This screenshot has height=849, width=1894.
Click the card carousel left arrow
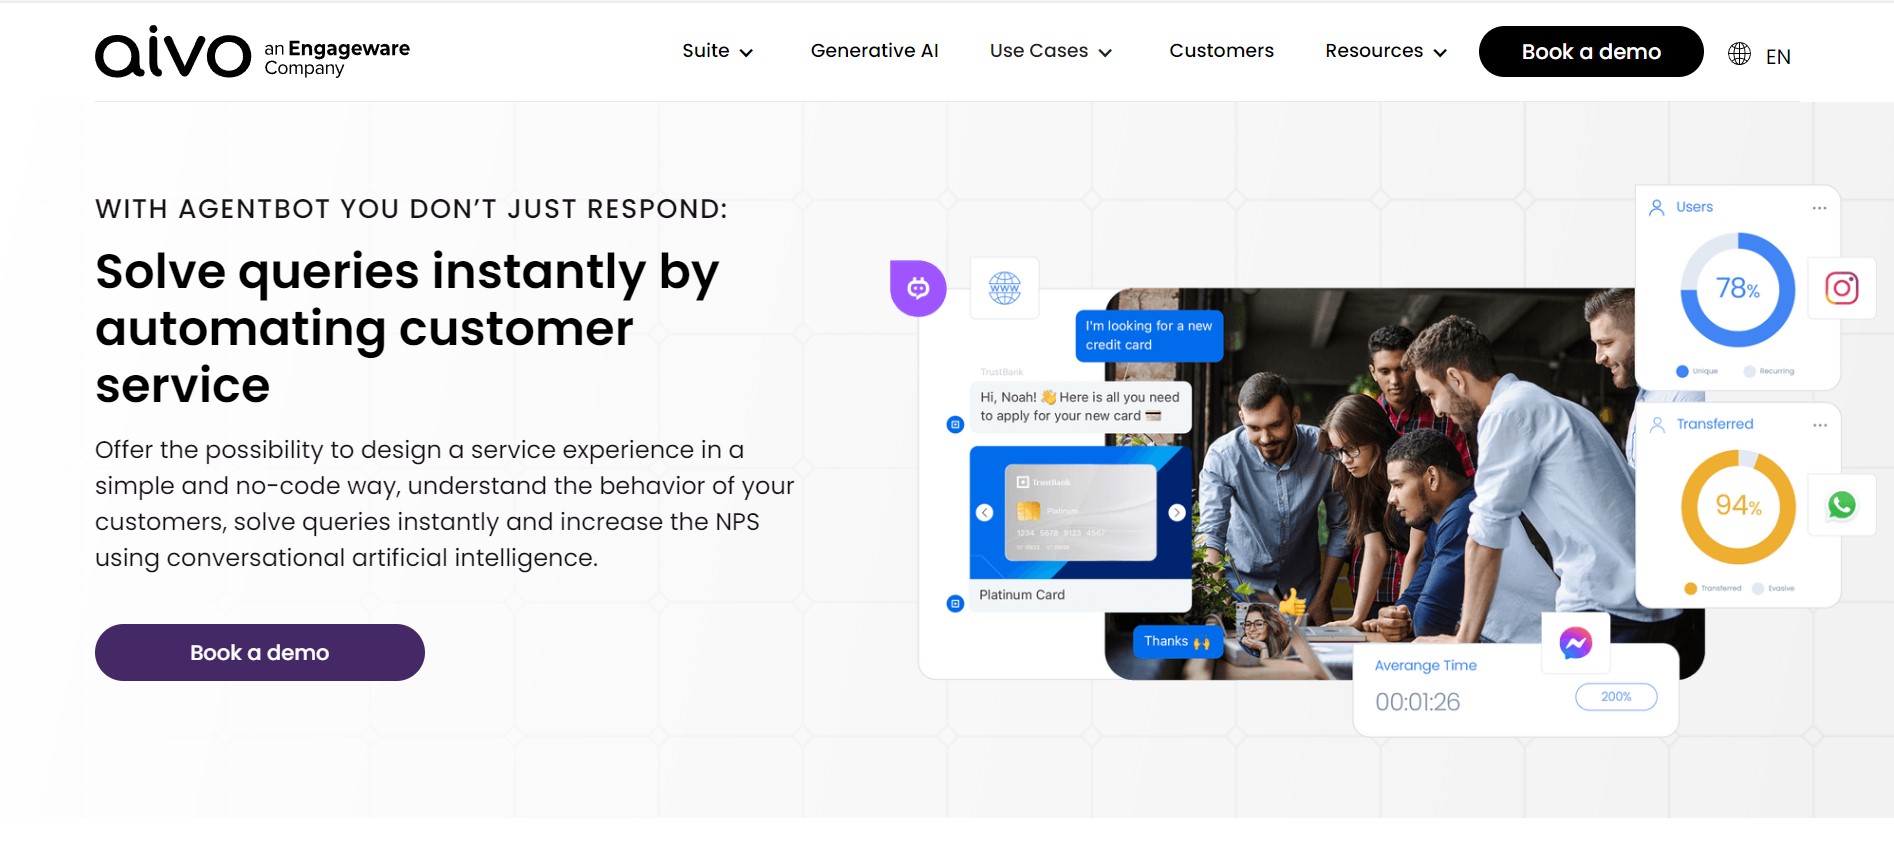pos(985,512)
